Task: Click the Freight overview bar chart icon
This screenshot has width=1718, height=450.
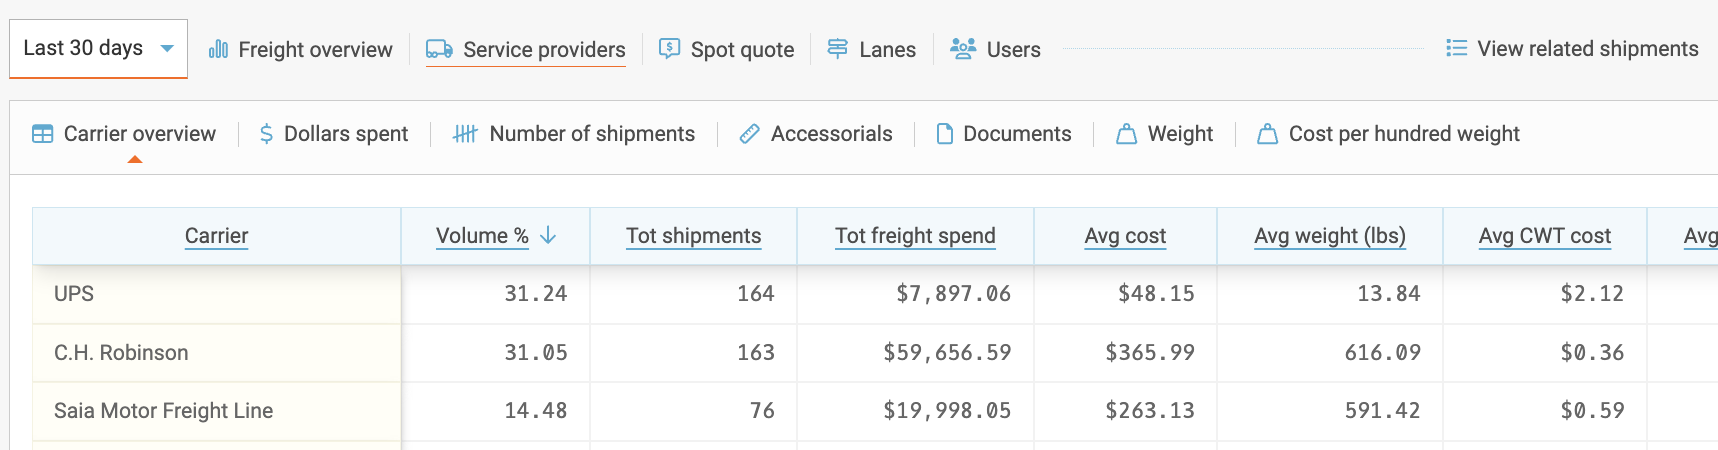Action: coord(218,49)
